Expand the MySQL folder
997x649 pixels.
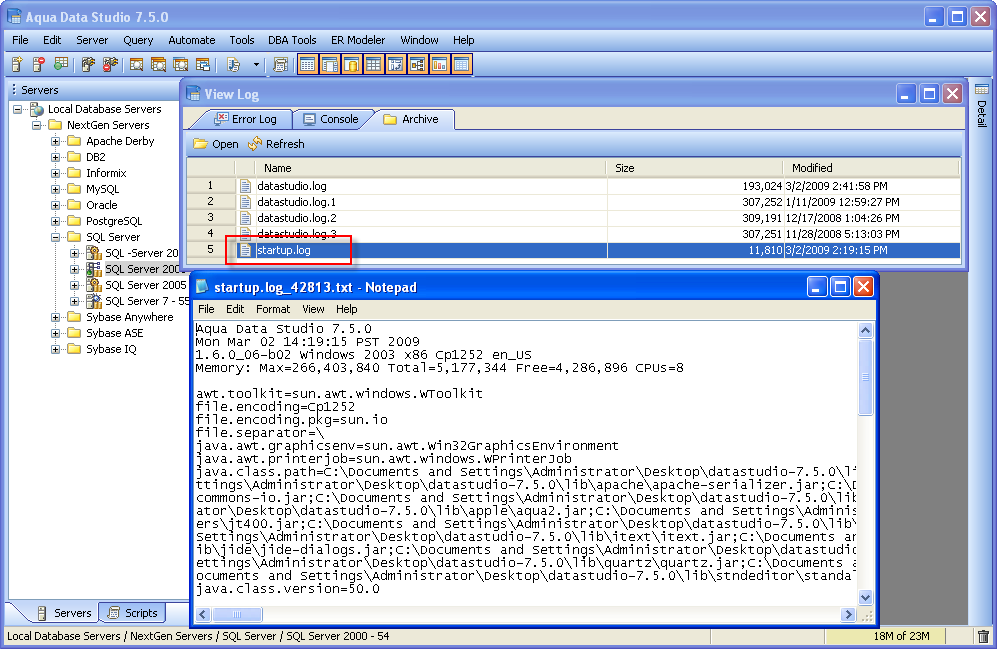[x=55, y=189]
